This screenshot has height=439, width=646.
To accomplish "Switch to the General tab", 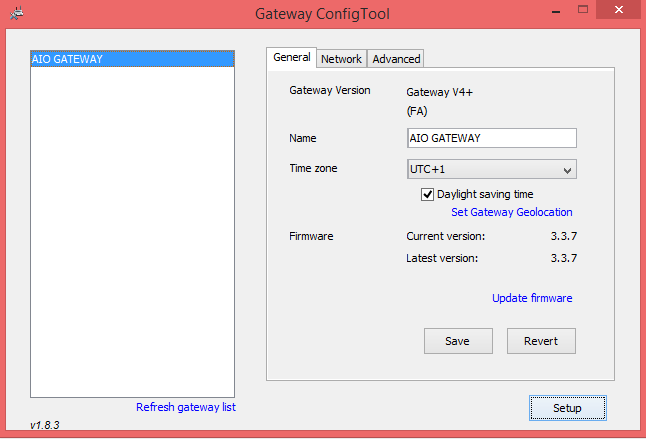I will [x=291, y=58].
